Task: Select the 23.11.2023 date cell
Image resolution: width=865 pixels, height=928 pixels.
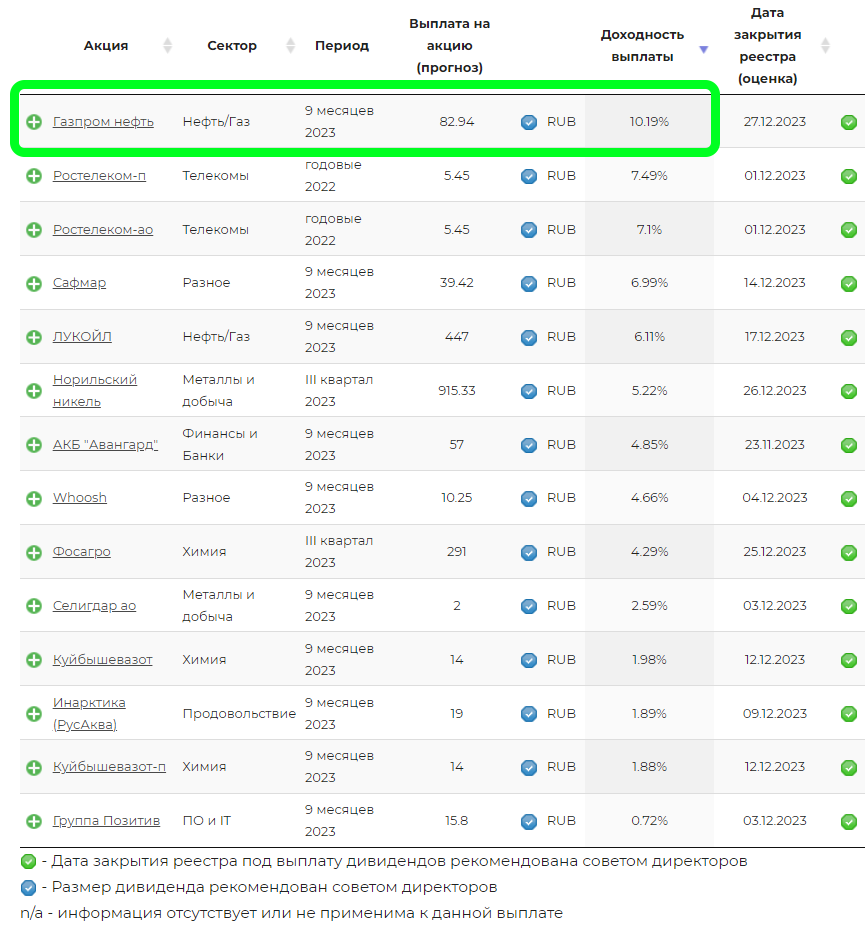Action: pos(774,444)
